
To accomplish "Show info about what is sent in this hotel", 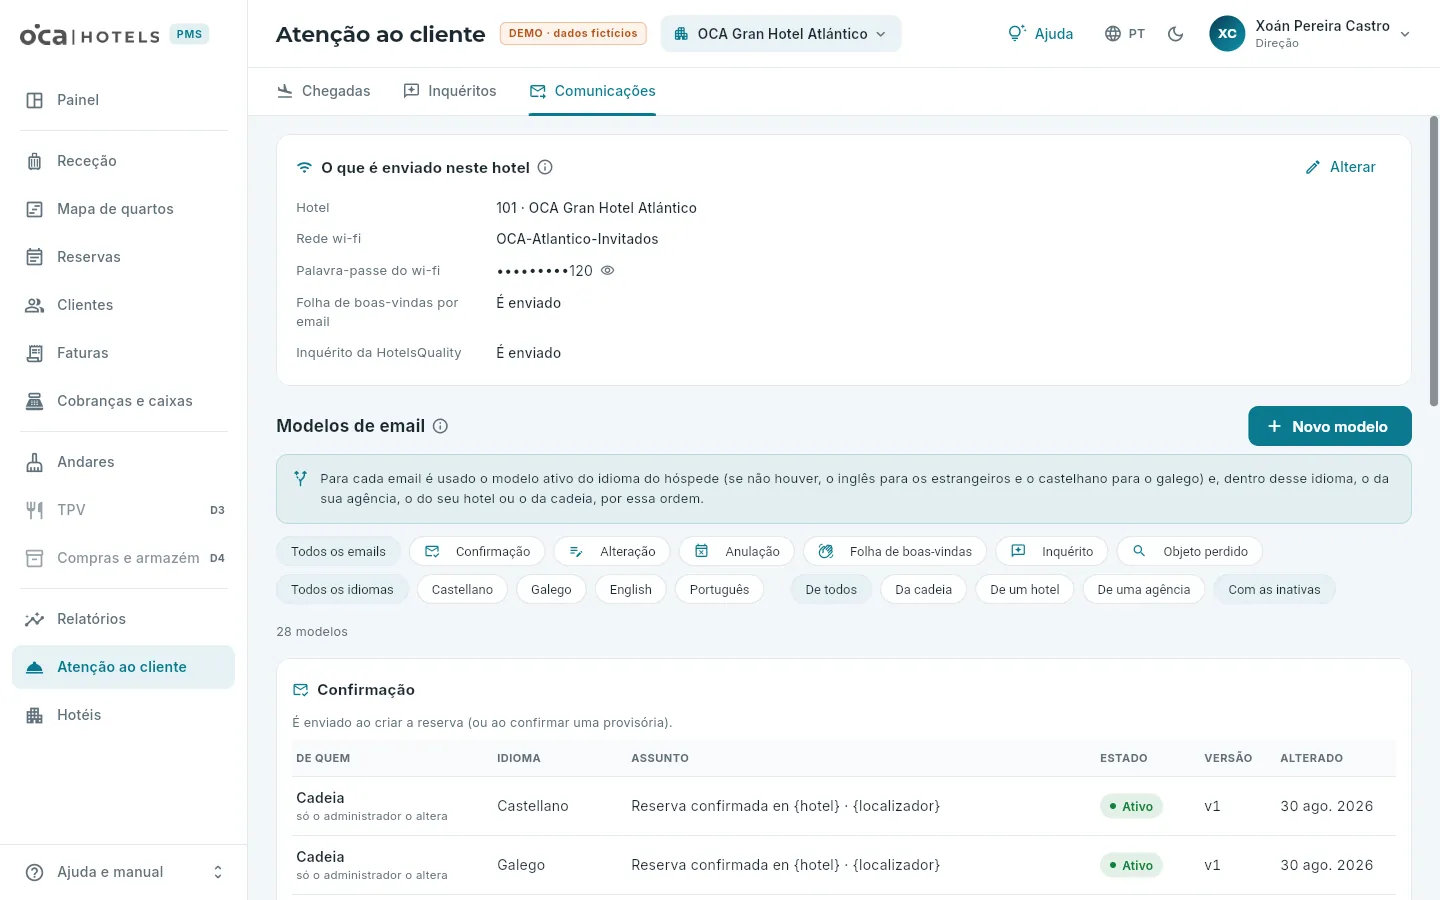I will tap(545, 168).
